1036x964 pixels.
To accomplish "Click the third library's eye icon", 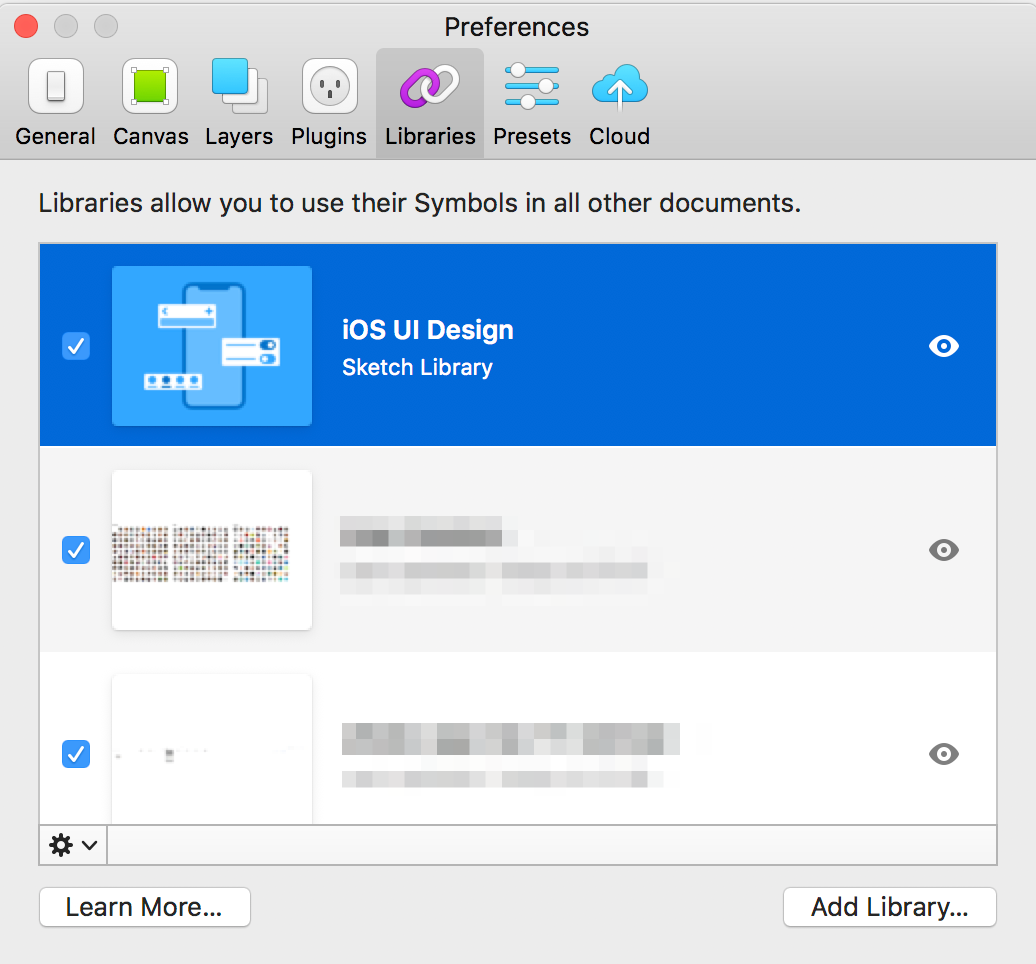I will [x=943, y=753].
